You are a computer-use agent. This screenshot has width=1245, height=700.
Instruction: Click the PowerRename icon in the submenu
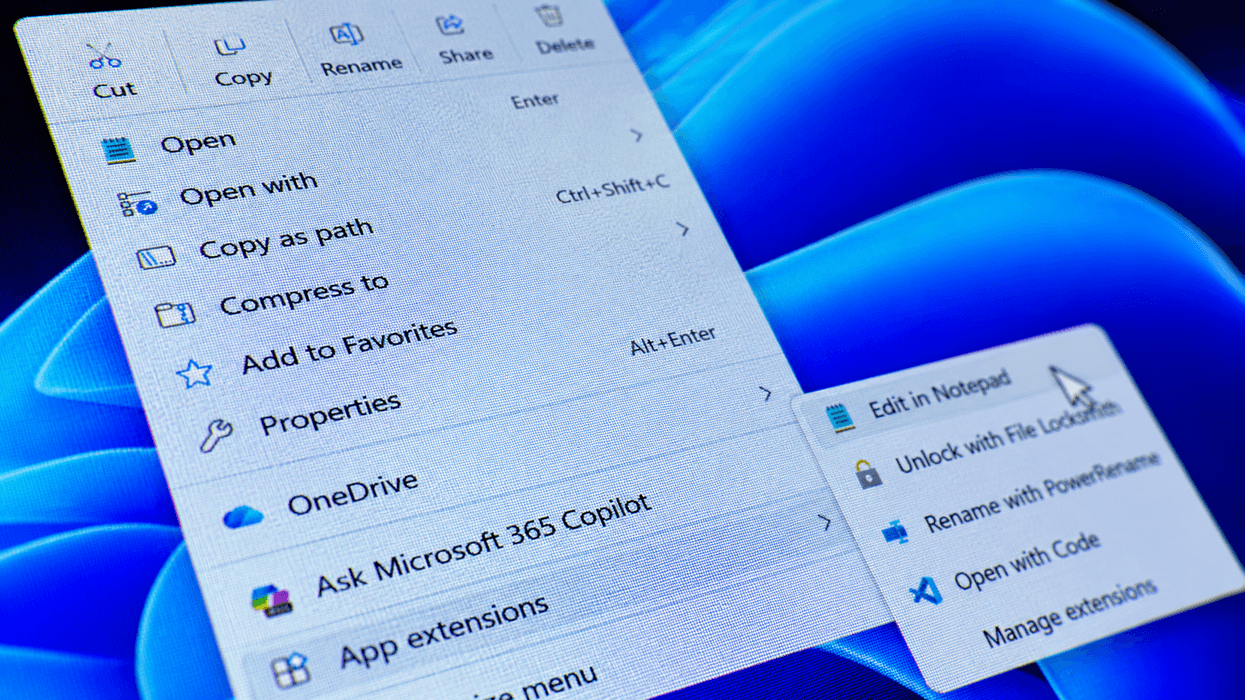tap(895, 532)
